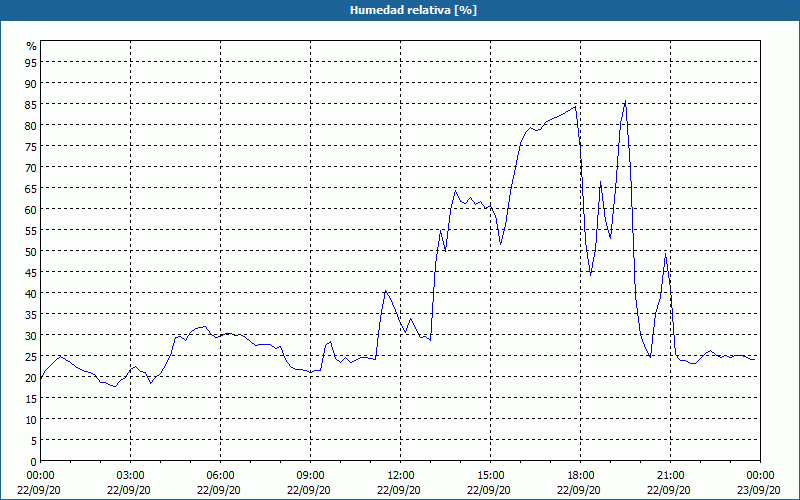This screenshot has height=500, width=800.
Task: Click the 45 value on the Y axis
Action: click(x=31, y=272)
